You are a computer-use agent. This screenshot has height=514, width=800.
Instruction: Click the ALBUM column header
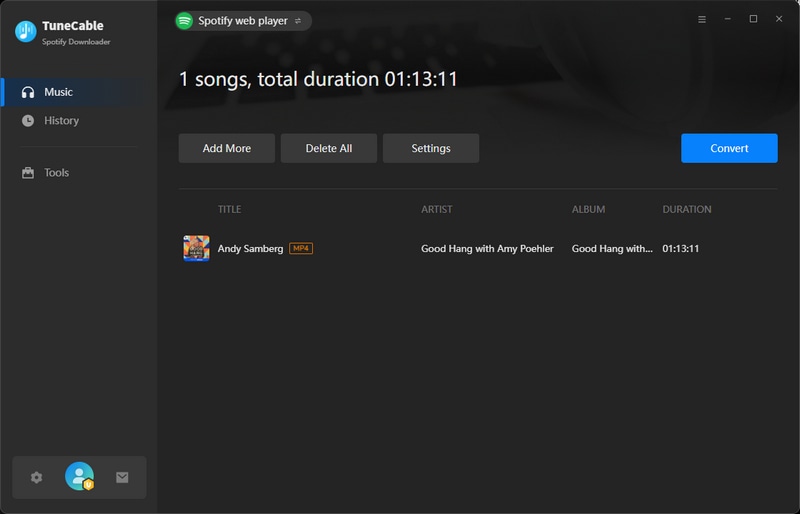pyautogui.click(x=588, y=209)
